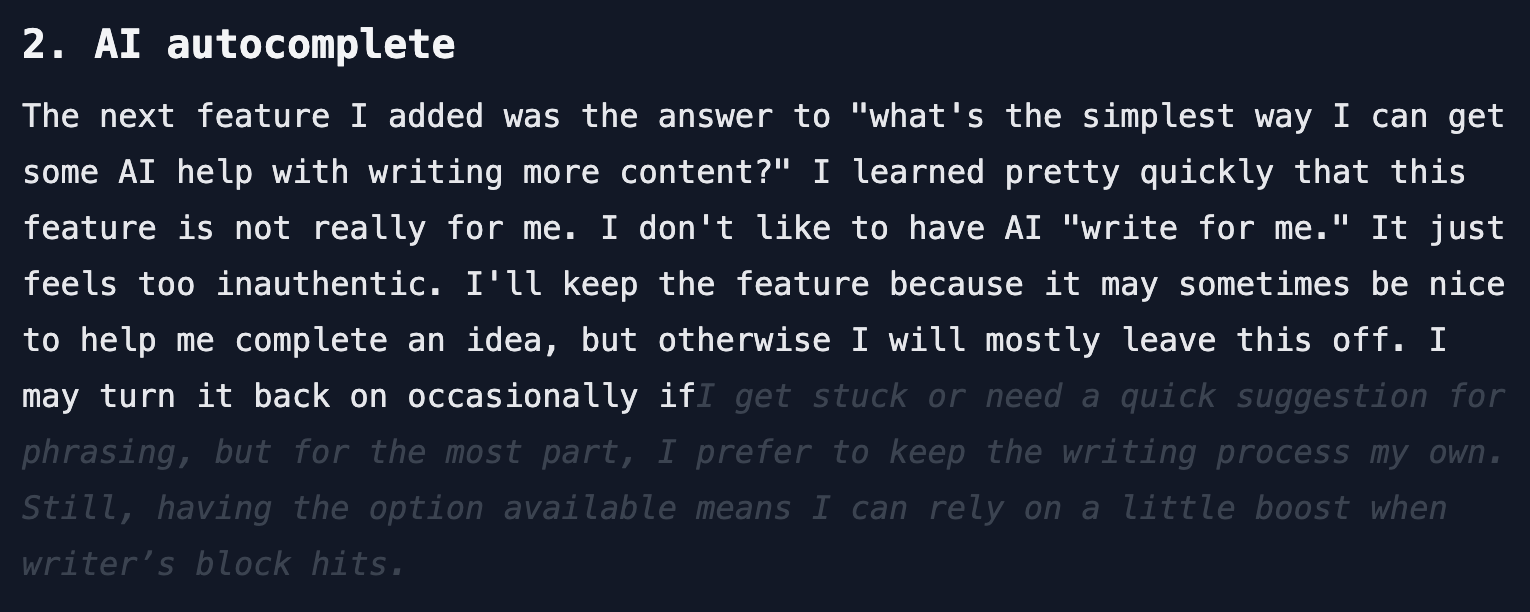This screenshot has height=612, width=1530.
Task: Click the suggested phrase 'little boost'
Action: click(x=1236, y=508)
